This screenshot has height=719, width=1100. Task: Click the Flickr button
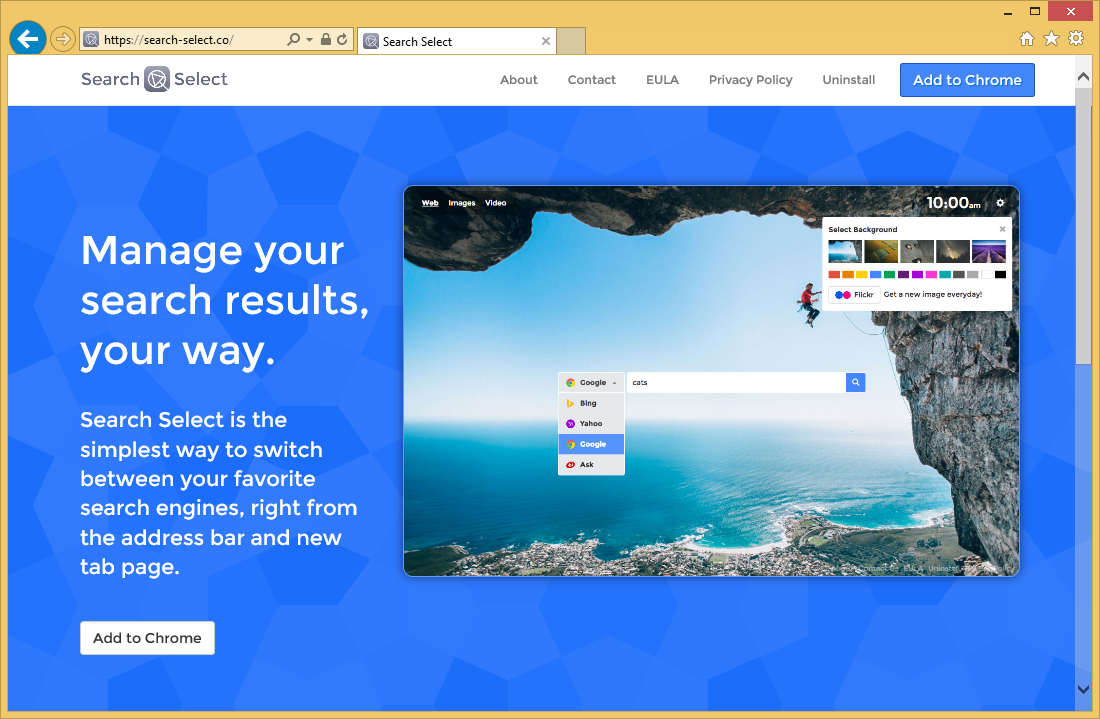coord(854,295)
